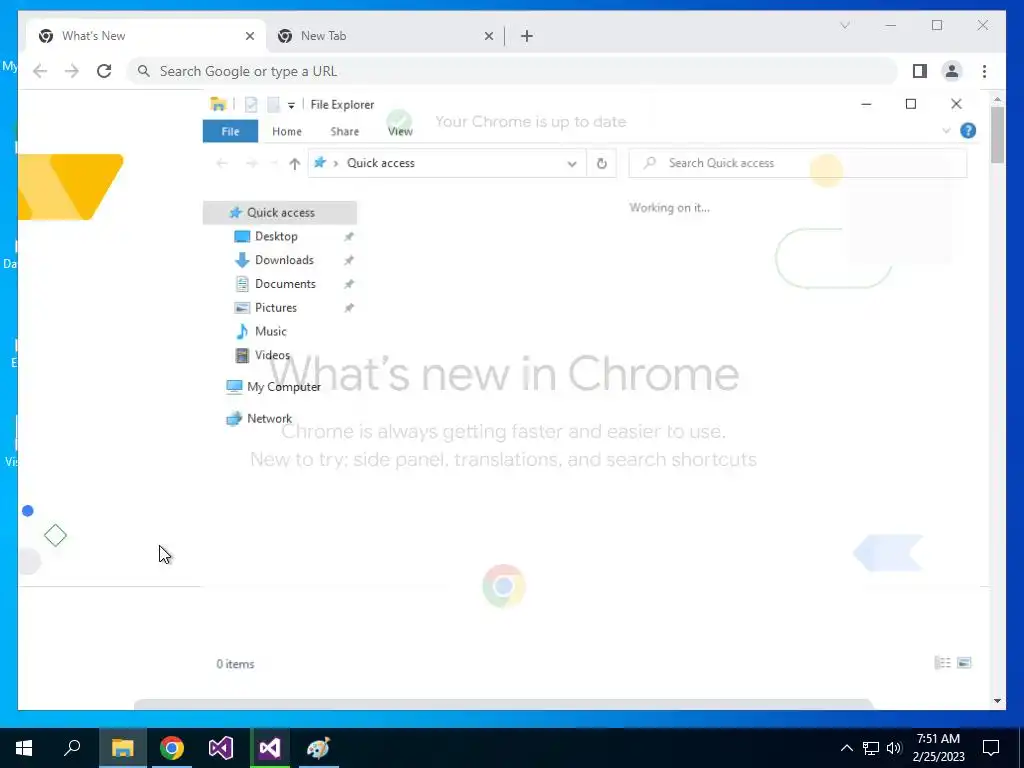The image size is (1024, 768).
Task: Open Videos in navigation pane
Action: (x=272, y=355)
